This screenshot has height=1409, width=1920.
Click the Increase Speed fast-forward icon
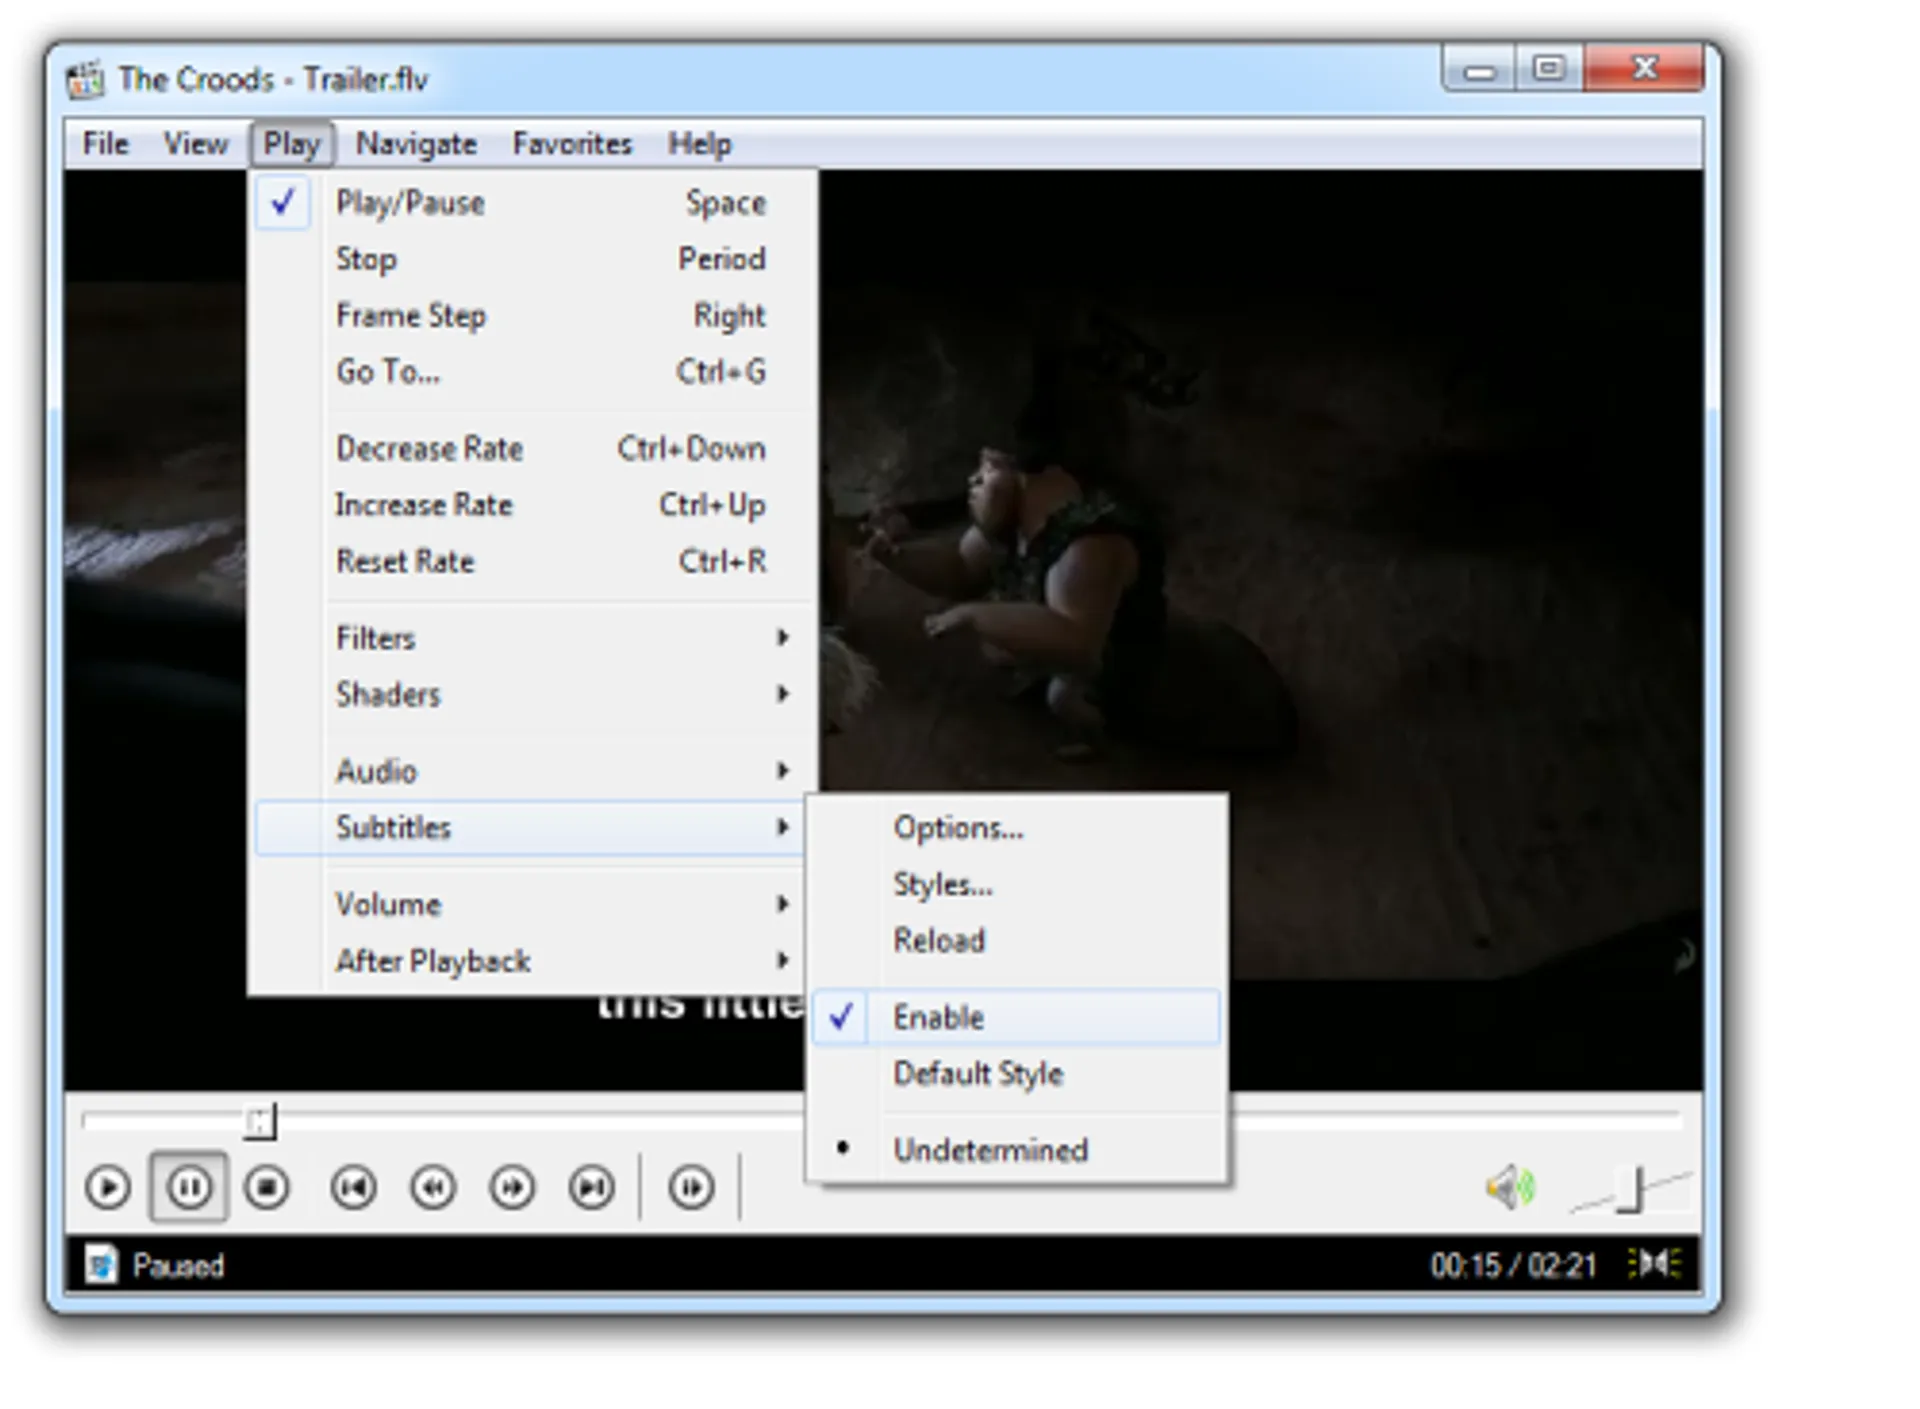(512, 1188)
